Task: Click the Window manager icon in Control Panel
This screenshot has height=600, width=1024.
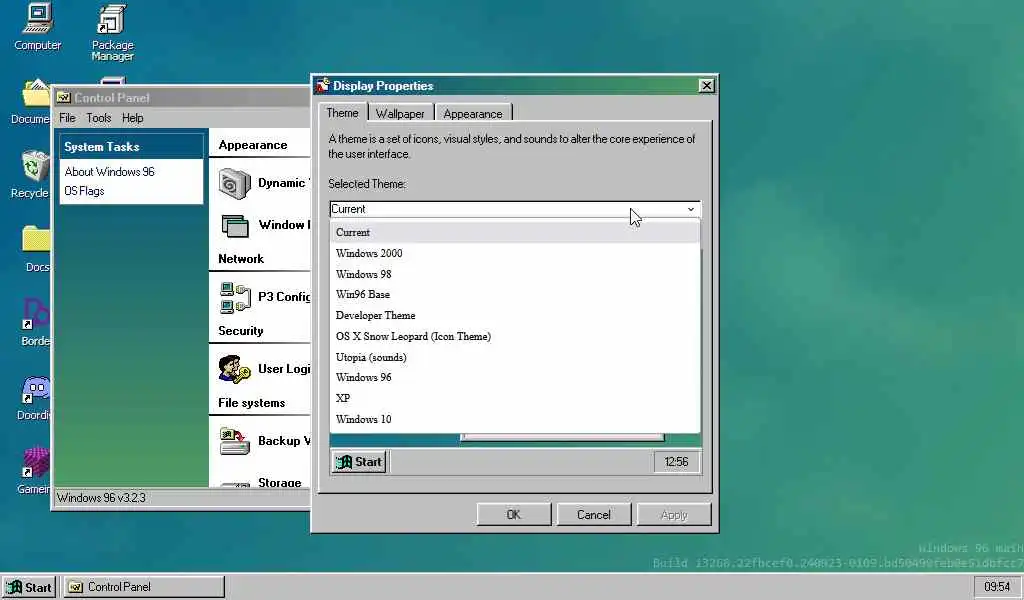Action: [x=234, y=226]
